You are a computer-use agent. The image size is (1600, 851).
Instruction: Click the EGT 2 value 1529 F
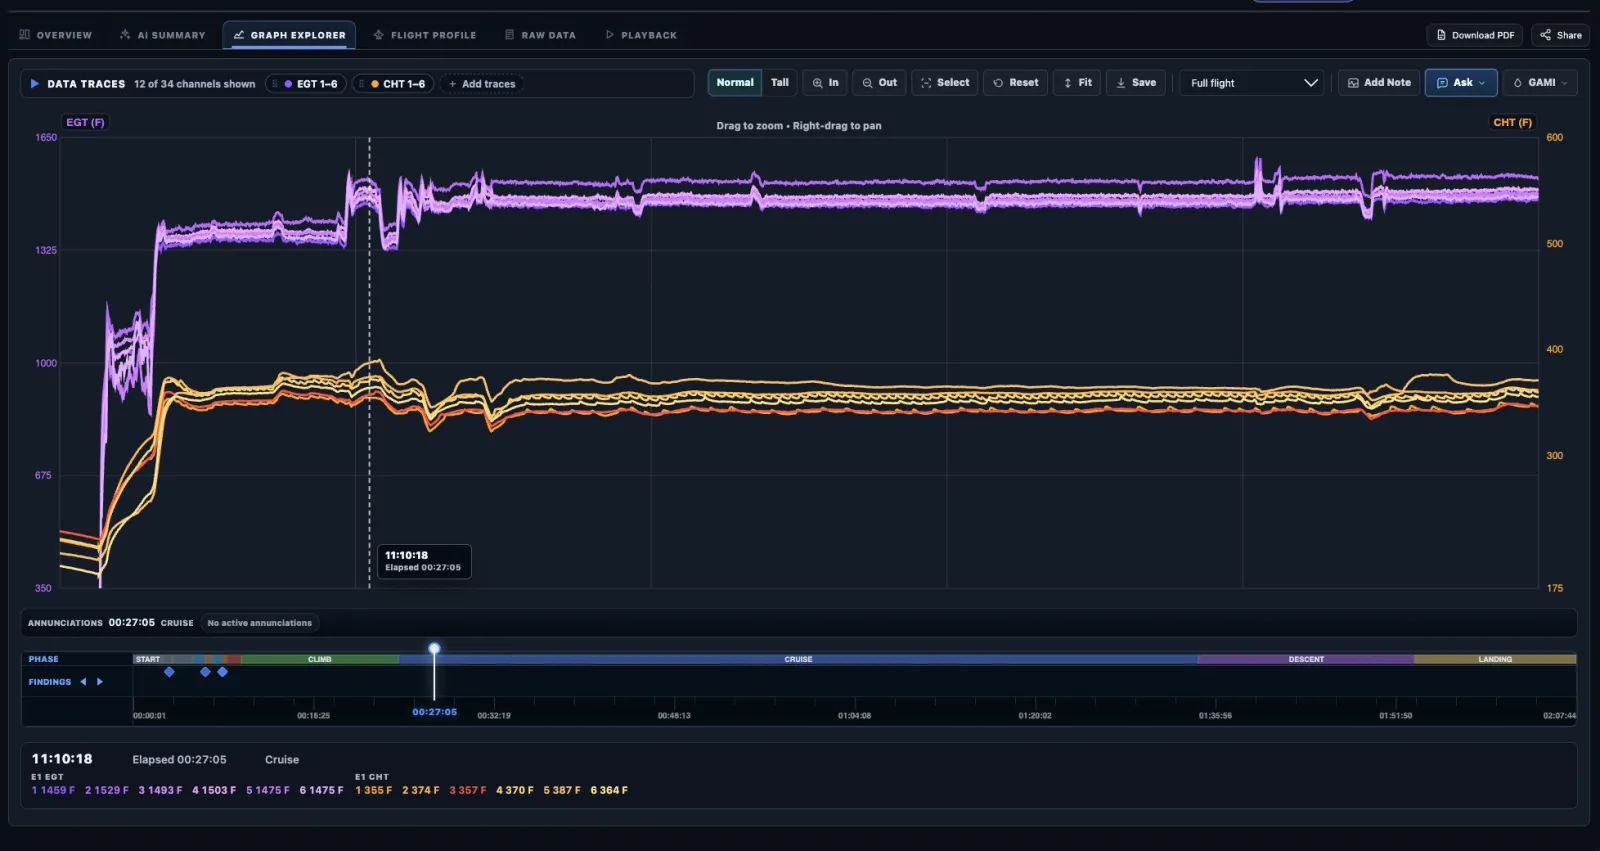(x=107, y=790)
